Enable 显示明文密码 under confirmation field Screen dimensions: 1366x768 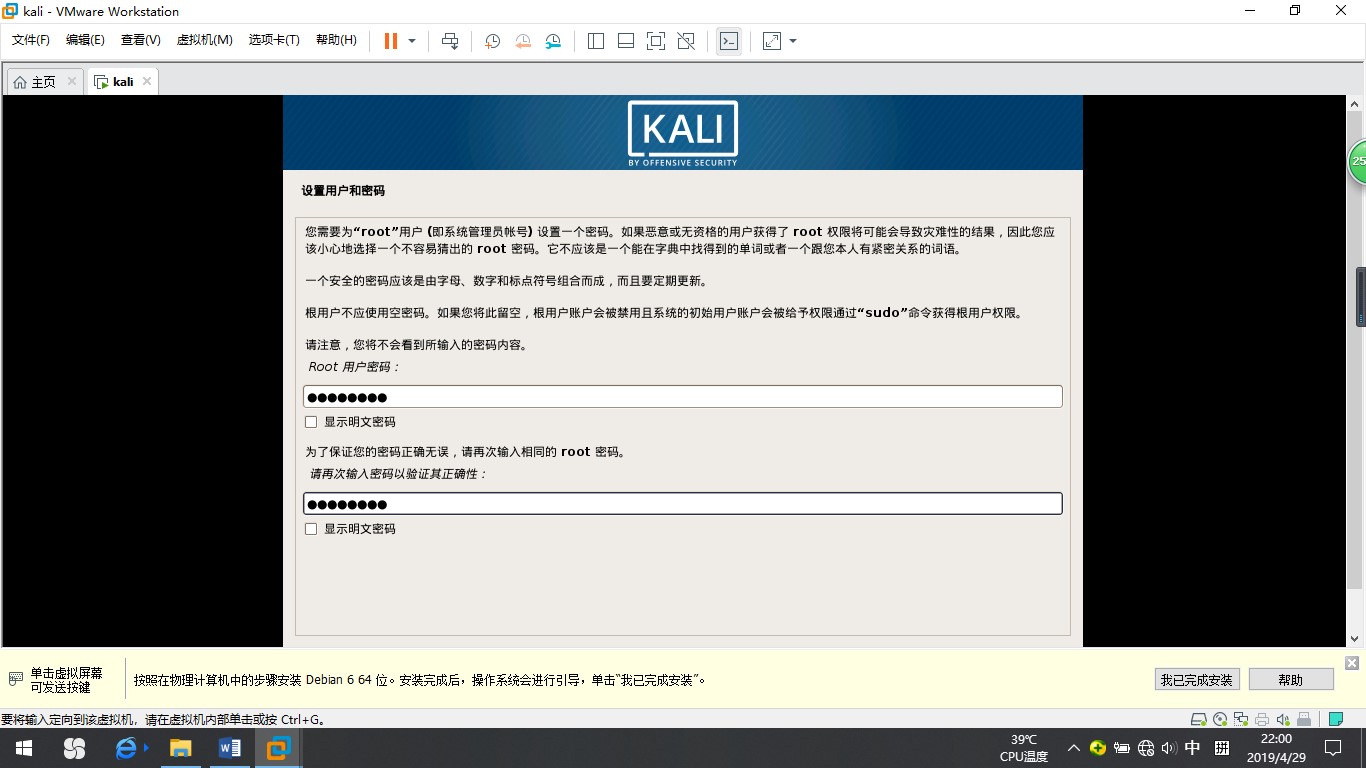tap(311, 529)
